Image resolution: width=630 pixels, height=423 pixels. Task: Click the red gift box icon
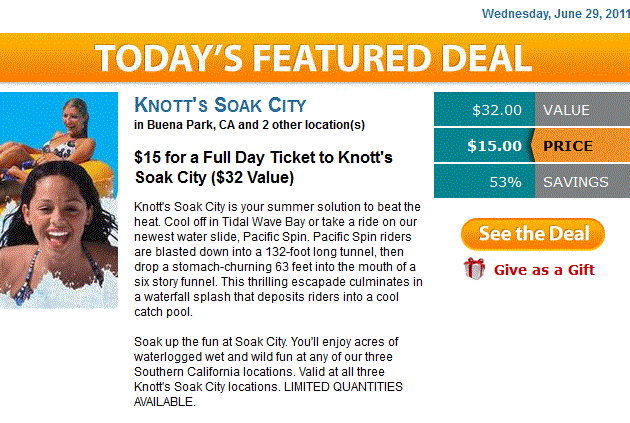[x=474, y=269]
